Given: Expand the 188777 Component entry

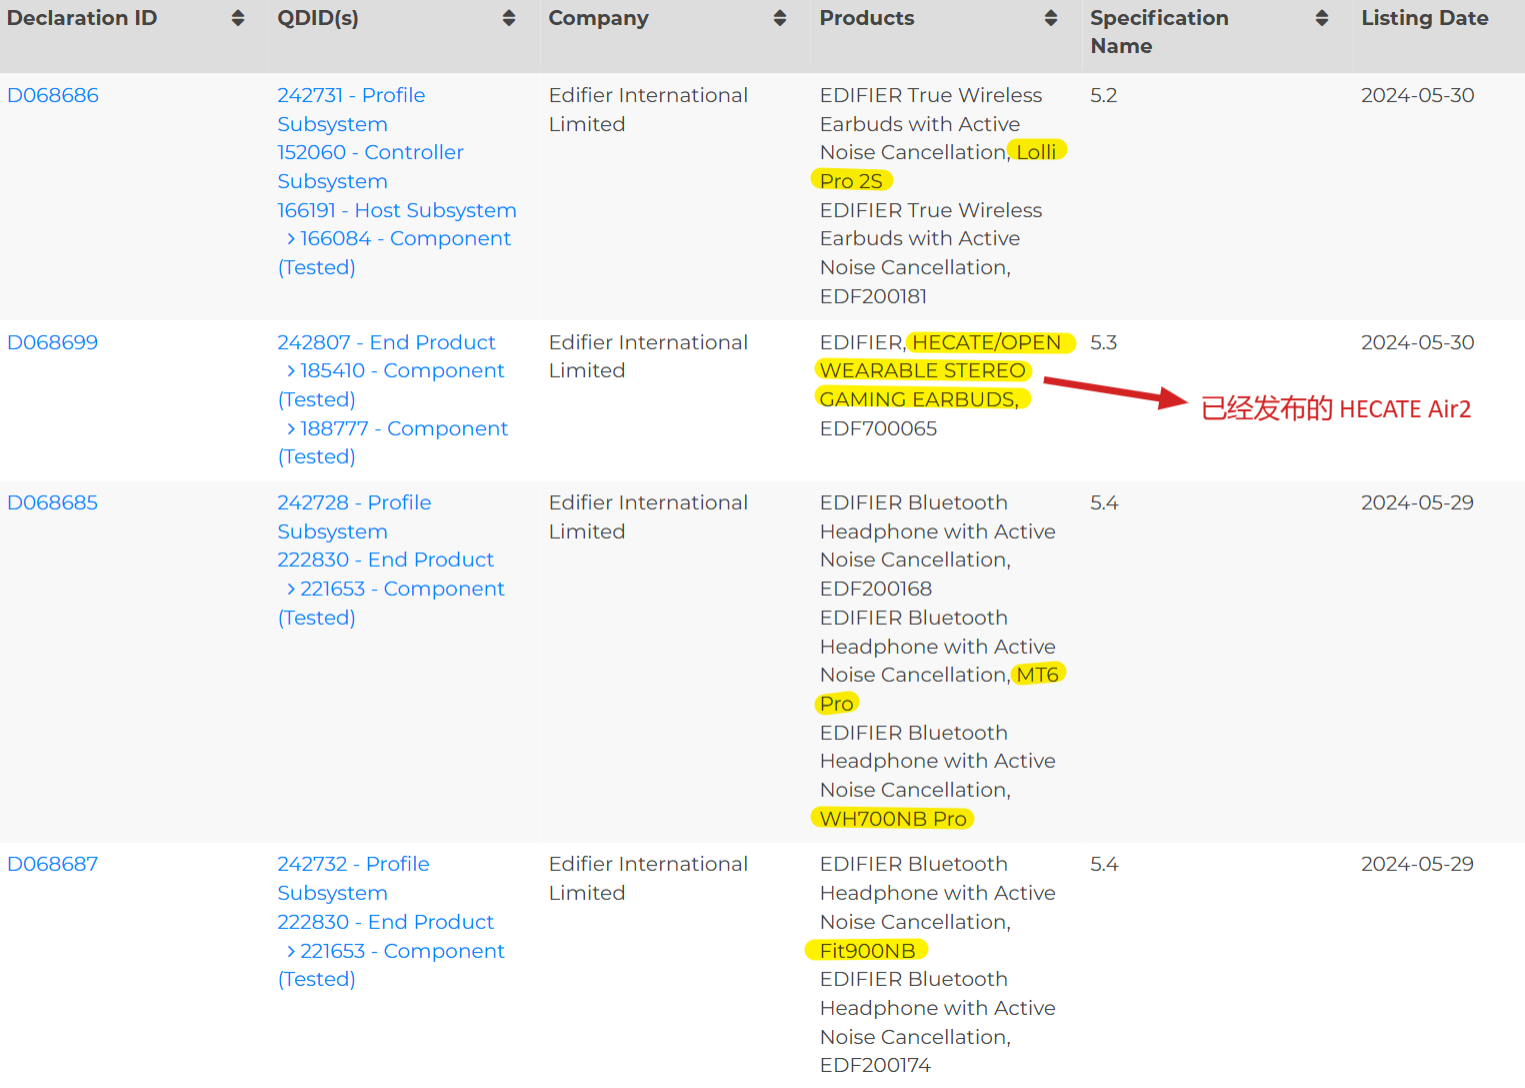Looking at the screenshot, I should tap(291, 429).
